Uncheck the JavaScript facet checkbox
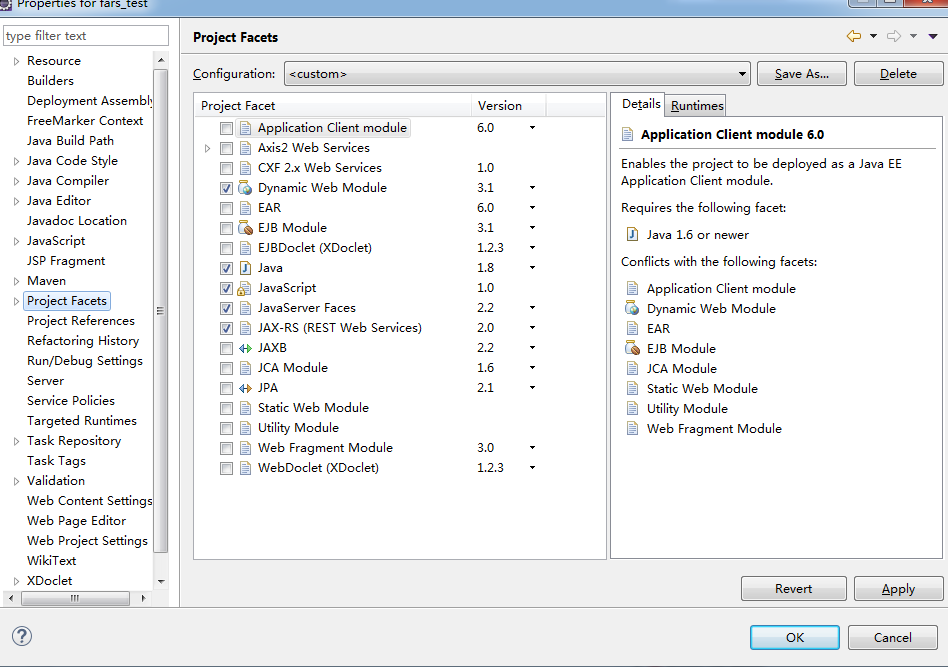Screen dimensions: 948x667 [x=226, y=288]
